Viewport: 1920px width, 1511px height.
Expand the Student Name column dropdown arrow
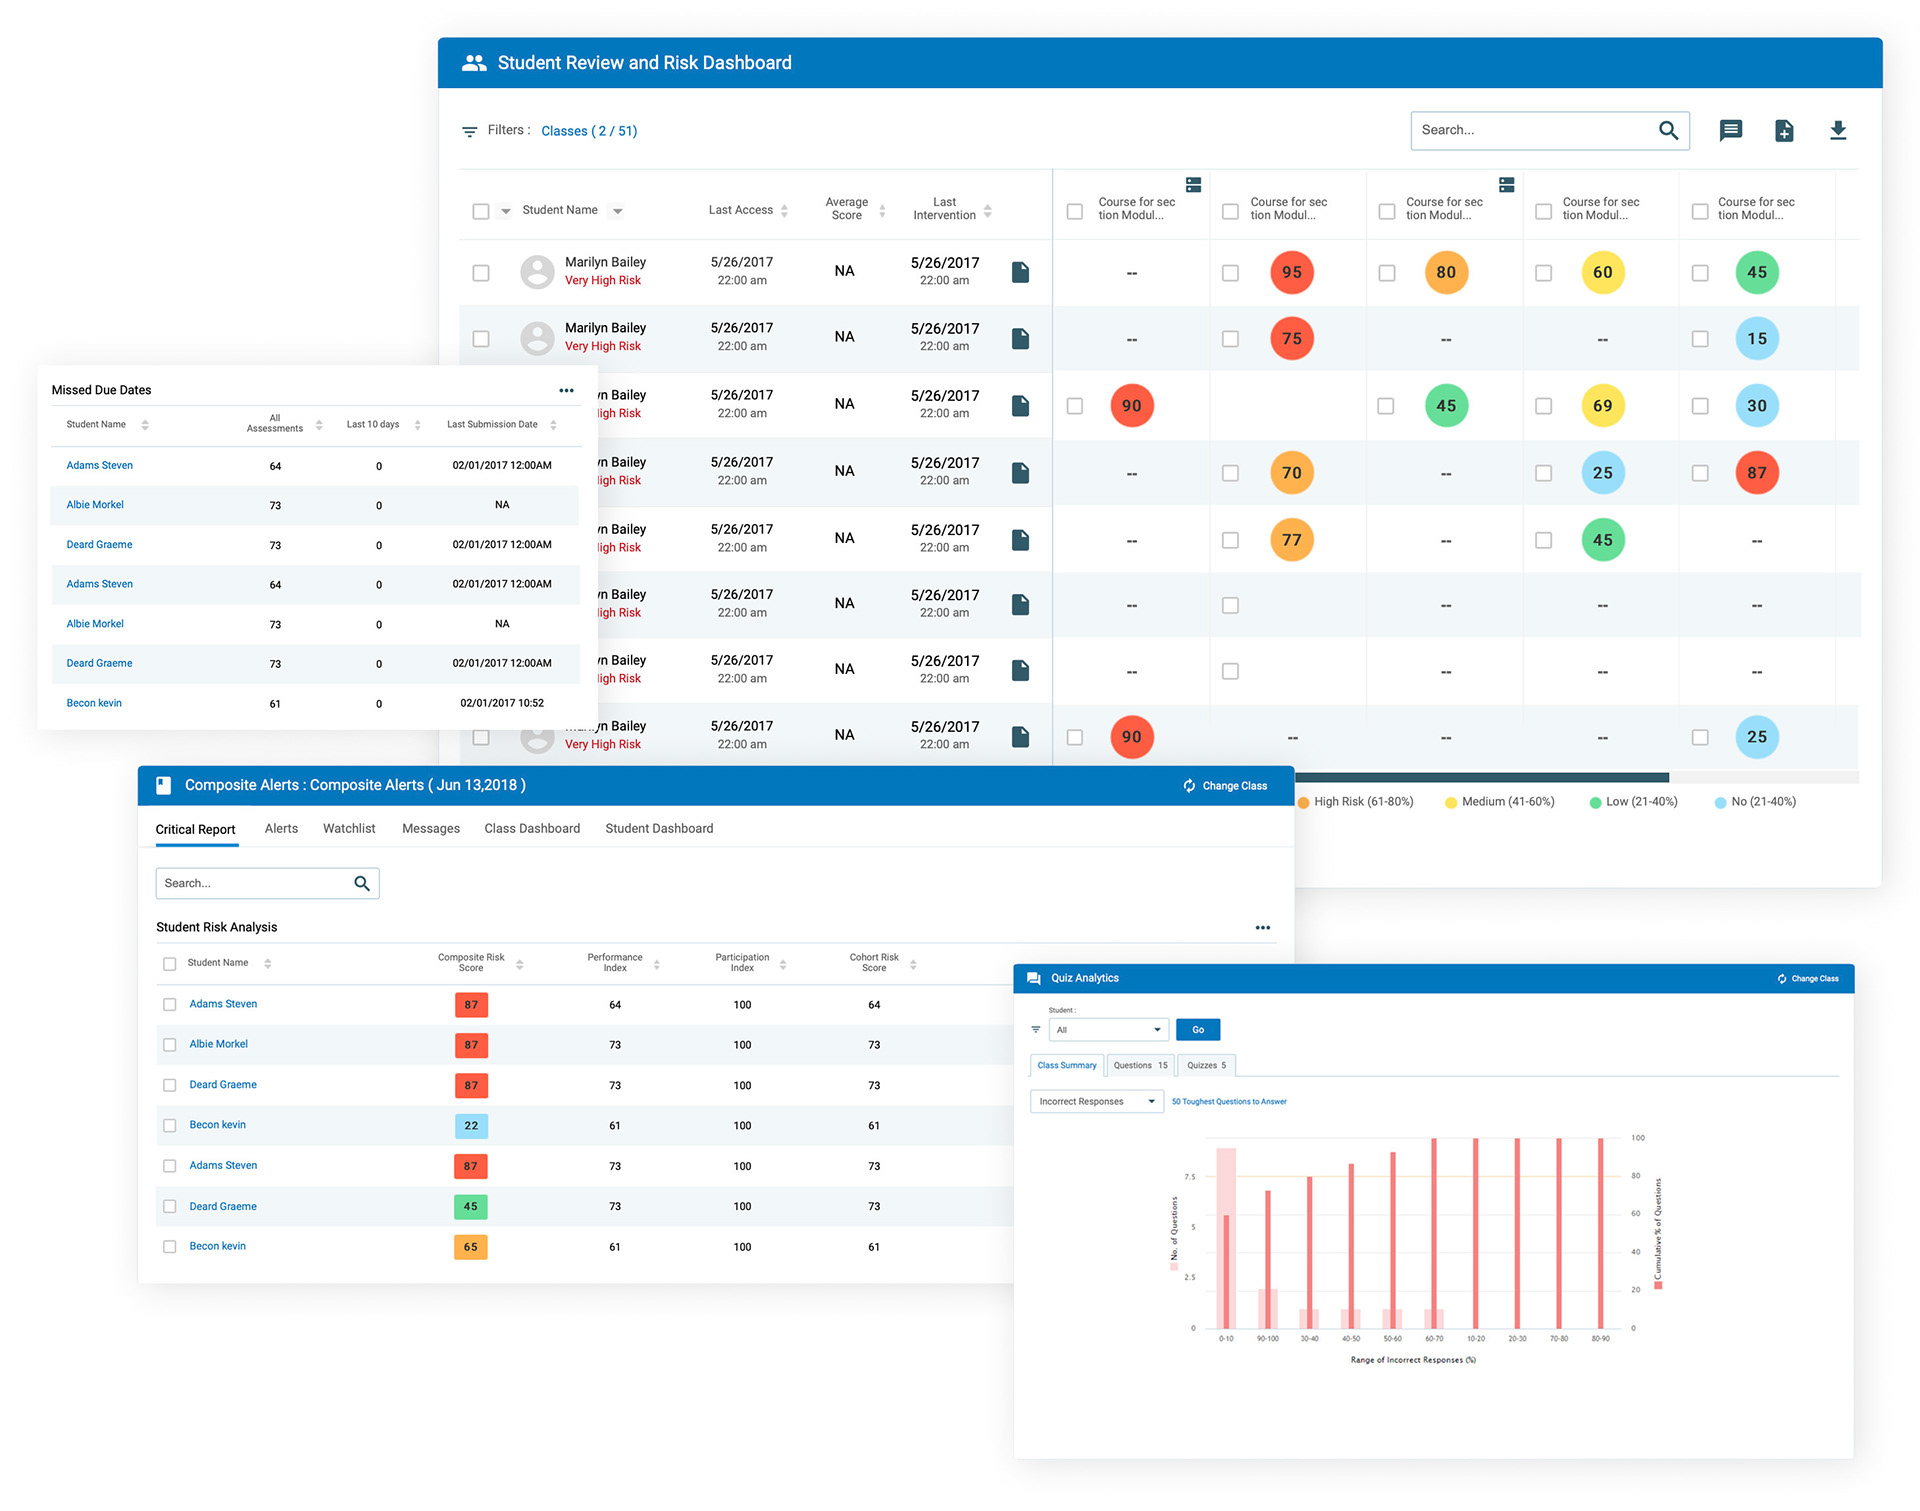coord(618,211)
